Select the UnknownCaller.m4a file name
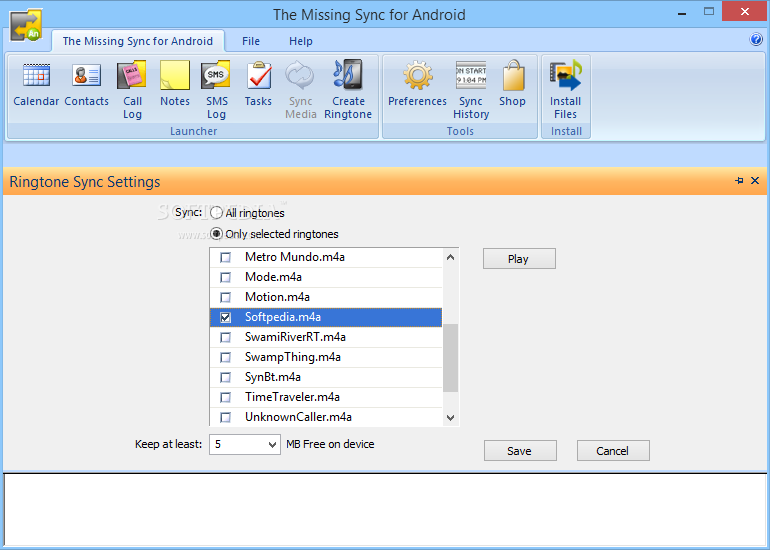Viewport: 770px width, 550px height. coord(298,417)
